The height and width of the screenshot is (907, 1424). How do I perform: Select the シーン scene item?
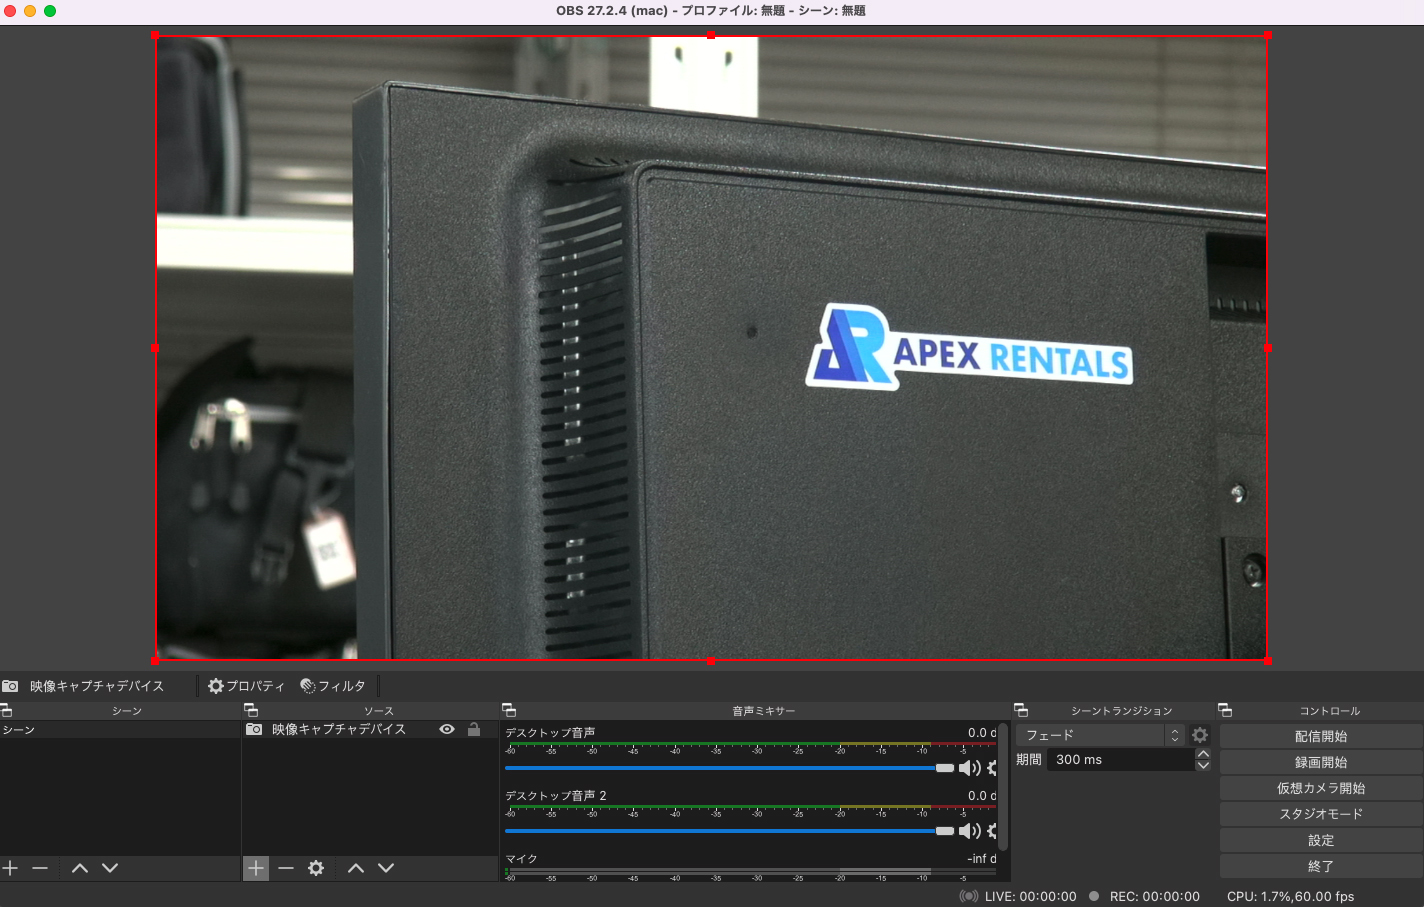(120, 730)
